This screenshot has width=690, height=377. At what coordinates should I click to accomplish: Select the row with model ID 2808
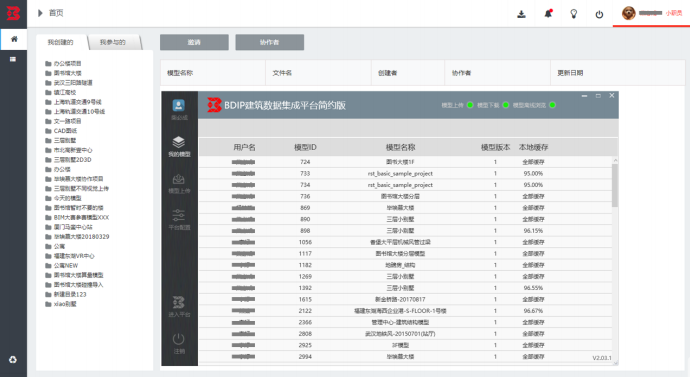point(405,333)
